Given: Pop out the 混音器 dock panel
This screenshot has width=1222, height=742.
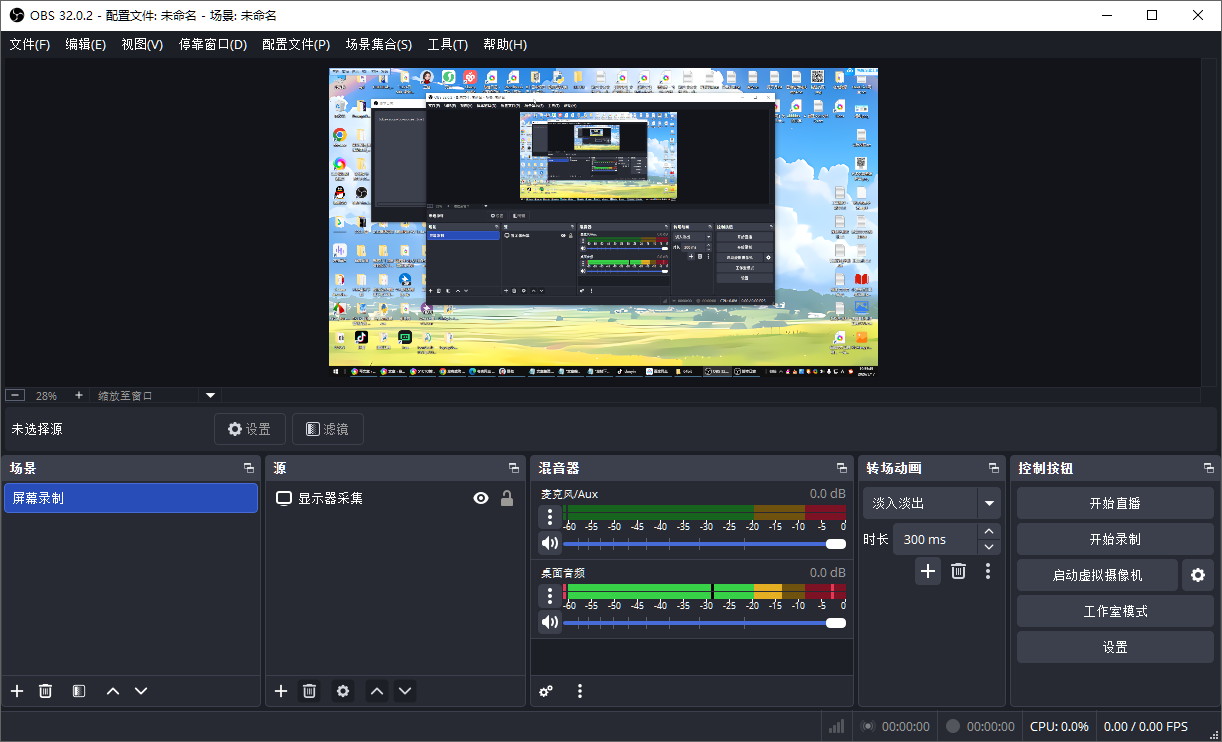Looking at the screenshot, I should (x=842, y=468).
